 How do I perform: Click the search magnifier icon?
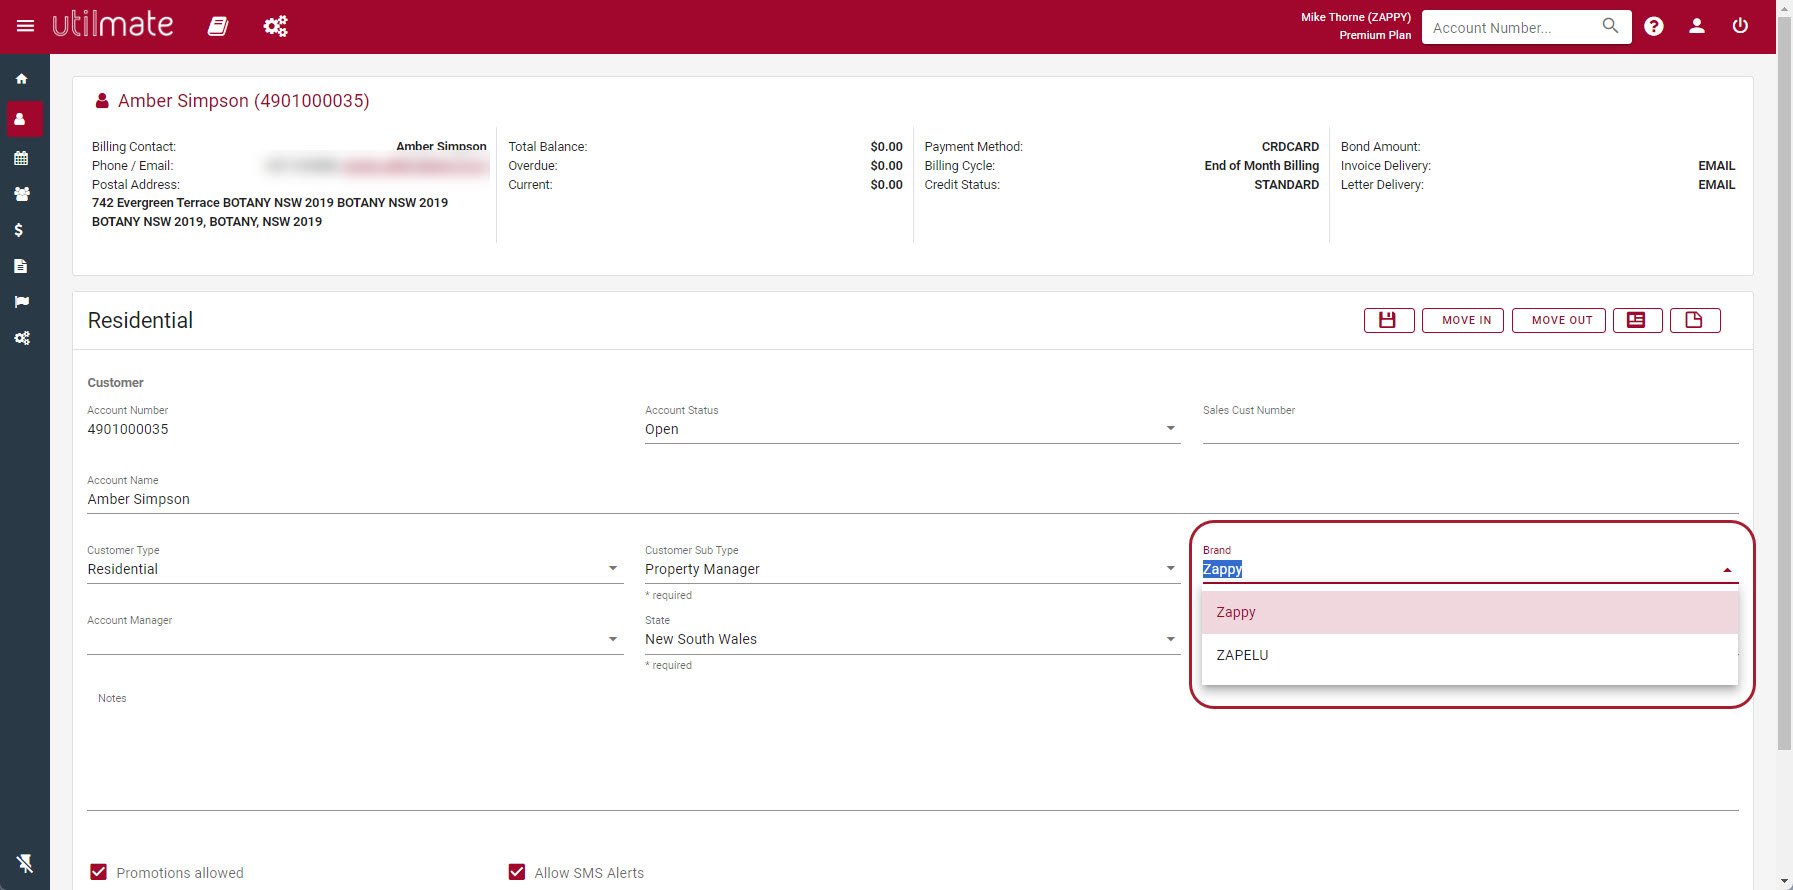(x=1610, y=26)
